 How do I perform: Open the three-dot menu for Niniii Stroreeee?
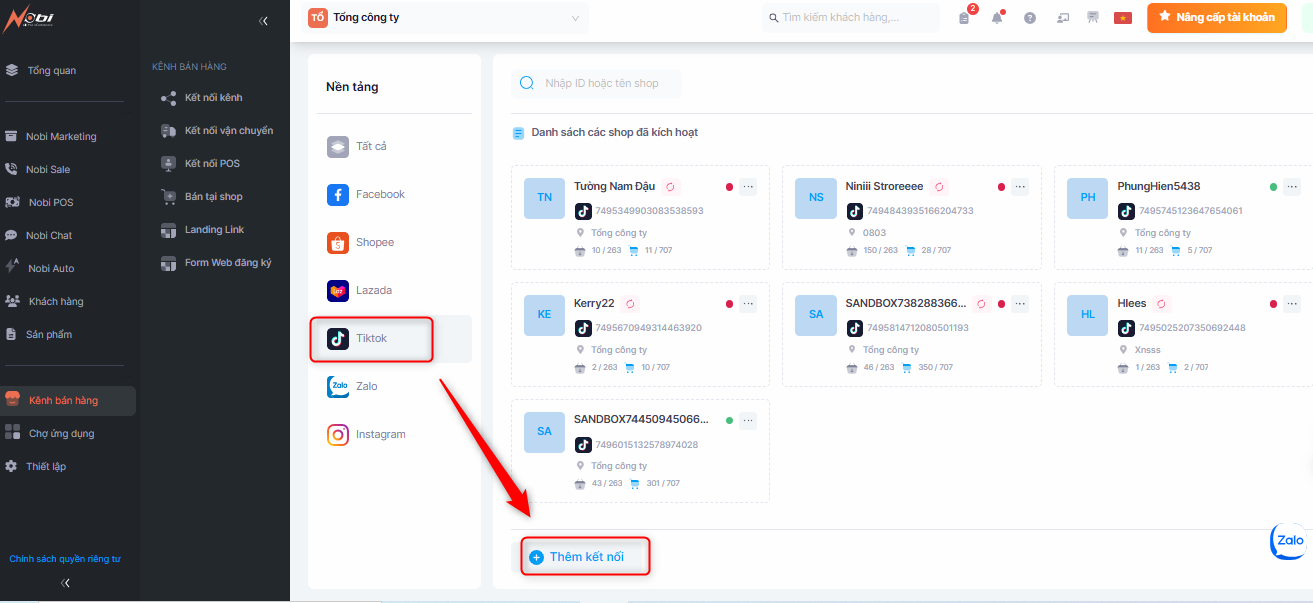pyautogui.click(x=1020, y=187)
